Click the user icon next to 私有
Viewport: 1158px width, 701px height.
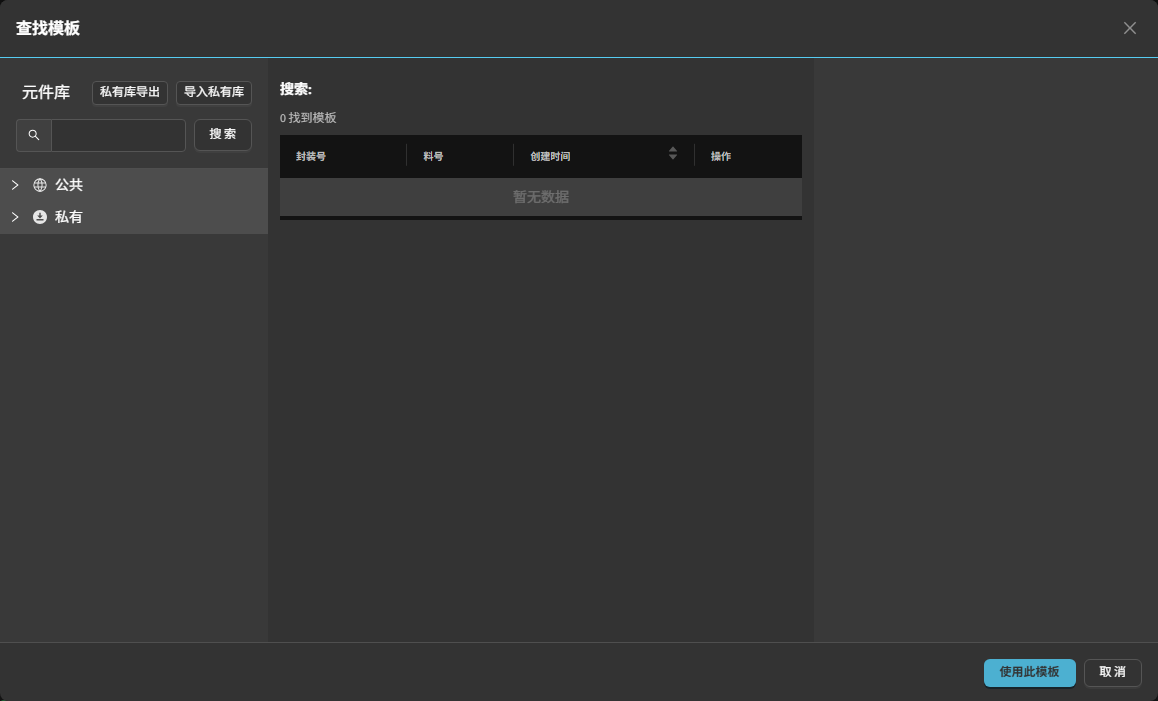[x=40, y=217]
